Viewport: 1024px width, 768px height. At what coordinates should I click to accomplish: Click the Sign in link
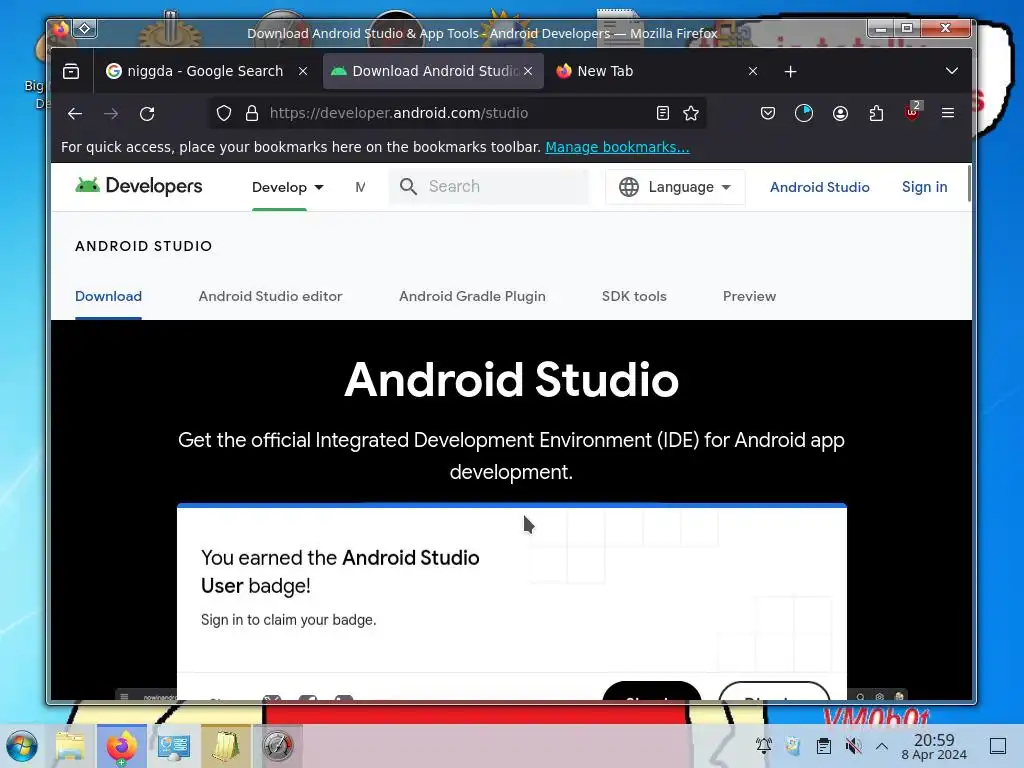click(x=924, y=187)
